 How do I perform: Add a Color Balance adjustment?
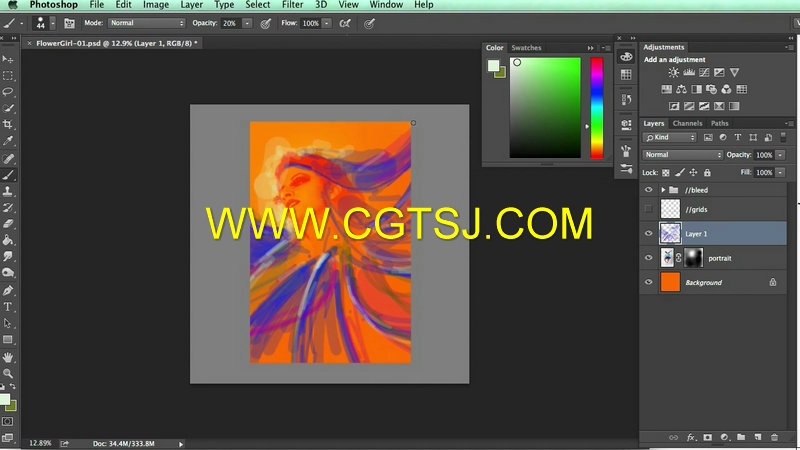click(681, 89)
